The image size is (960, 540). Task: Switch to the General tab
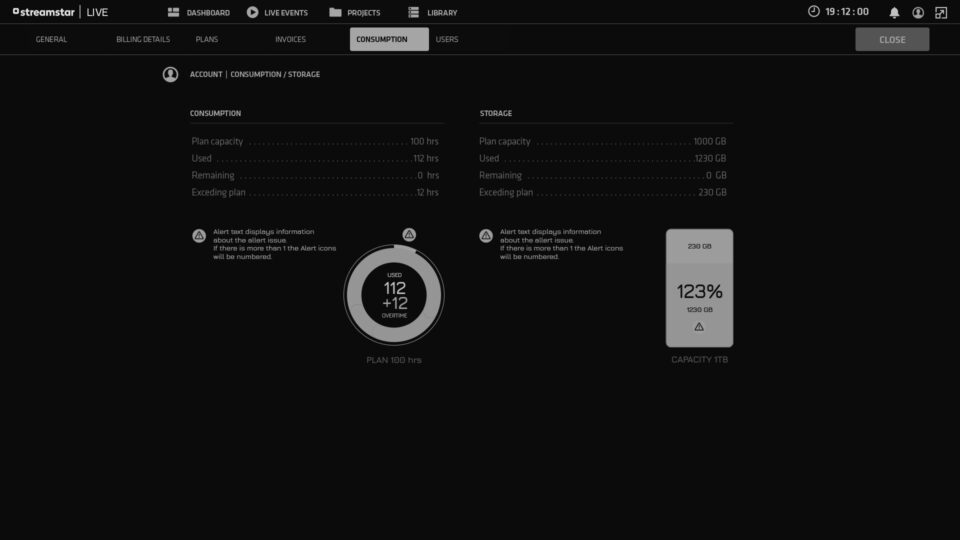[51, 39]
